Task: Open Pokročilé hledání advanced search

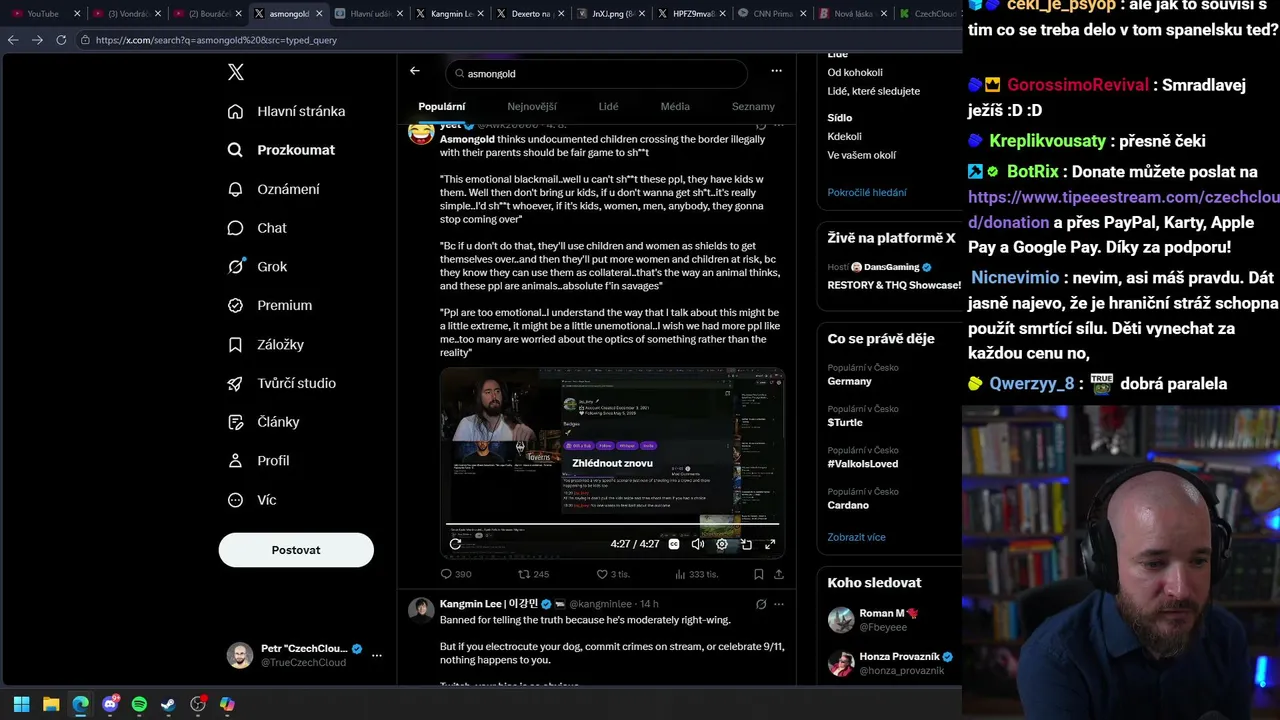Action: coord(867,192)
